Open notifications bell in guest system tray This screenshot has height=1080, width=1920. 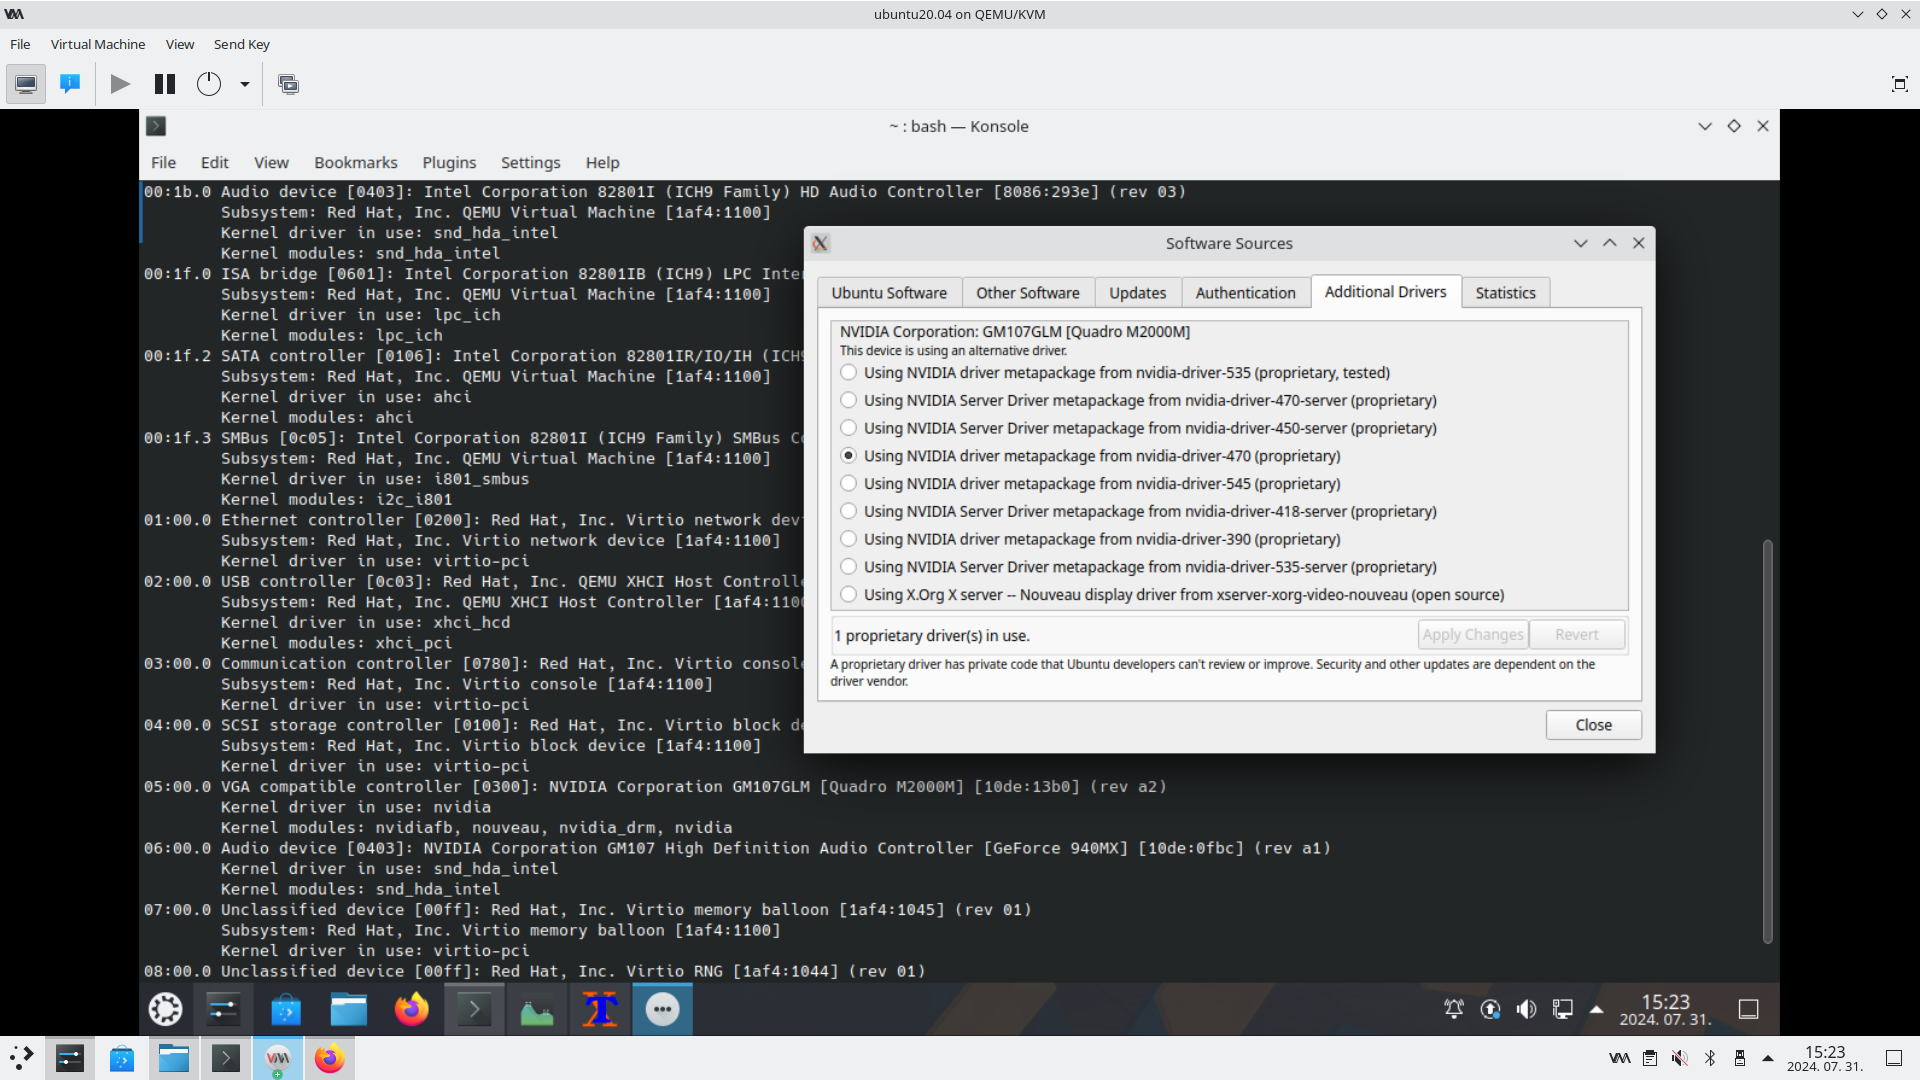(1454, 1009)
